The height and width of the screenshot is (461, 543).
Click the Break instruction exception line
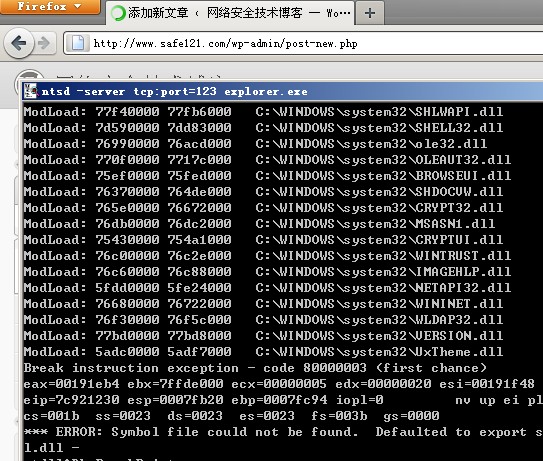click(255, 368)
